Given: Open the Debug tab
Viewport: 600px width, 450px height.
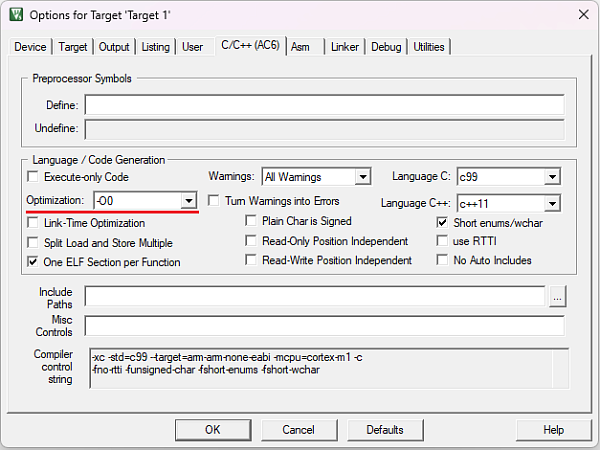Looking at the screenshot, I should (386, 47).
